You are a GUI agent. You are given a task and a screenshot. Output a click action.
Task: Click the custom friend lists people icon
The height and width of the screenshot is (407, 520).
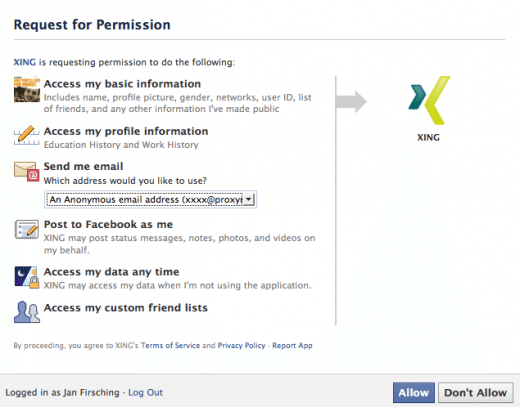click(27, 312)
